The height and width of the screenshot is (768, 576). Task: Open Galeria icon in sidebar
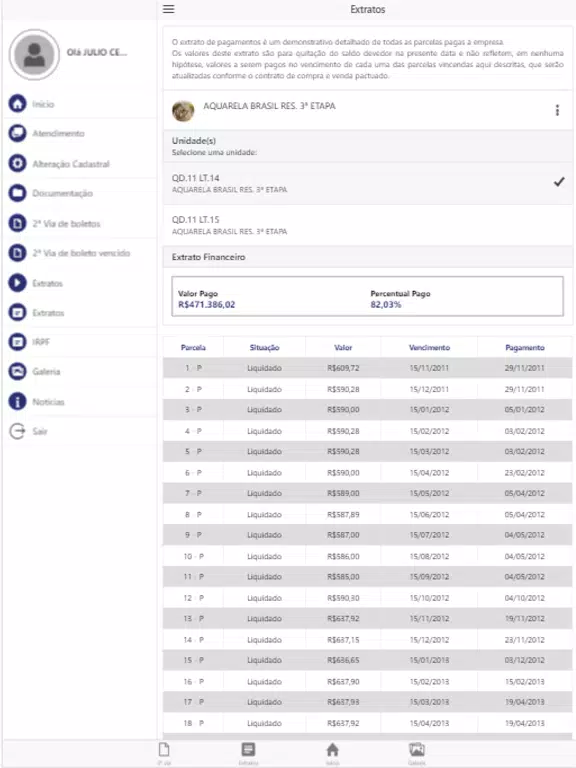18,371
